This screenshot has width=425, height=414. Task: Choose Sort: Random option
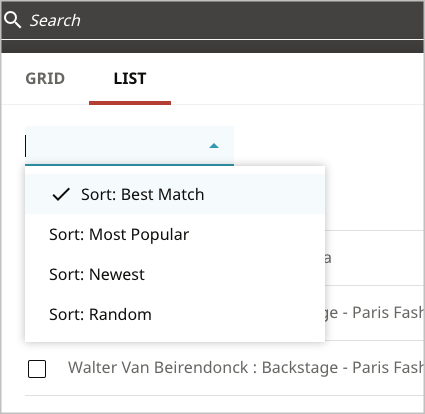[175, 314]
